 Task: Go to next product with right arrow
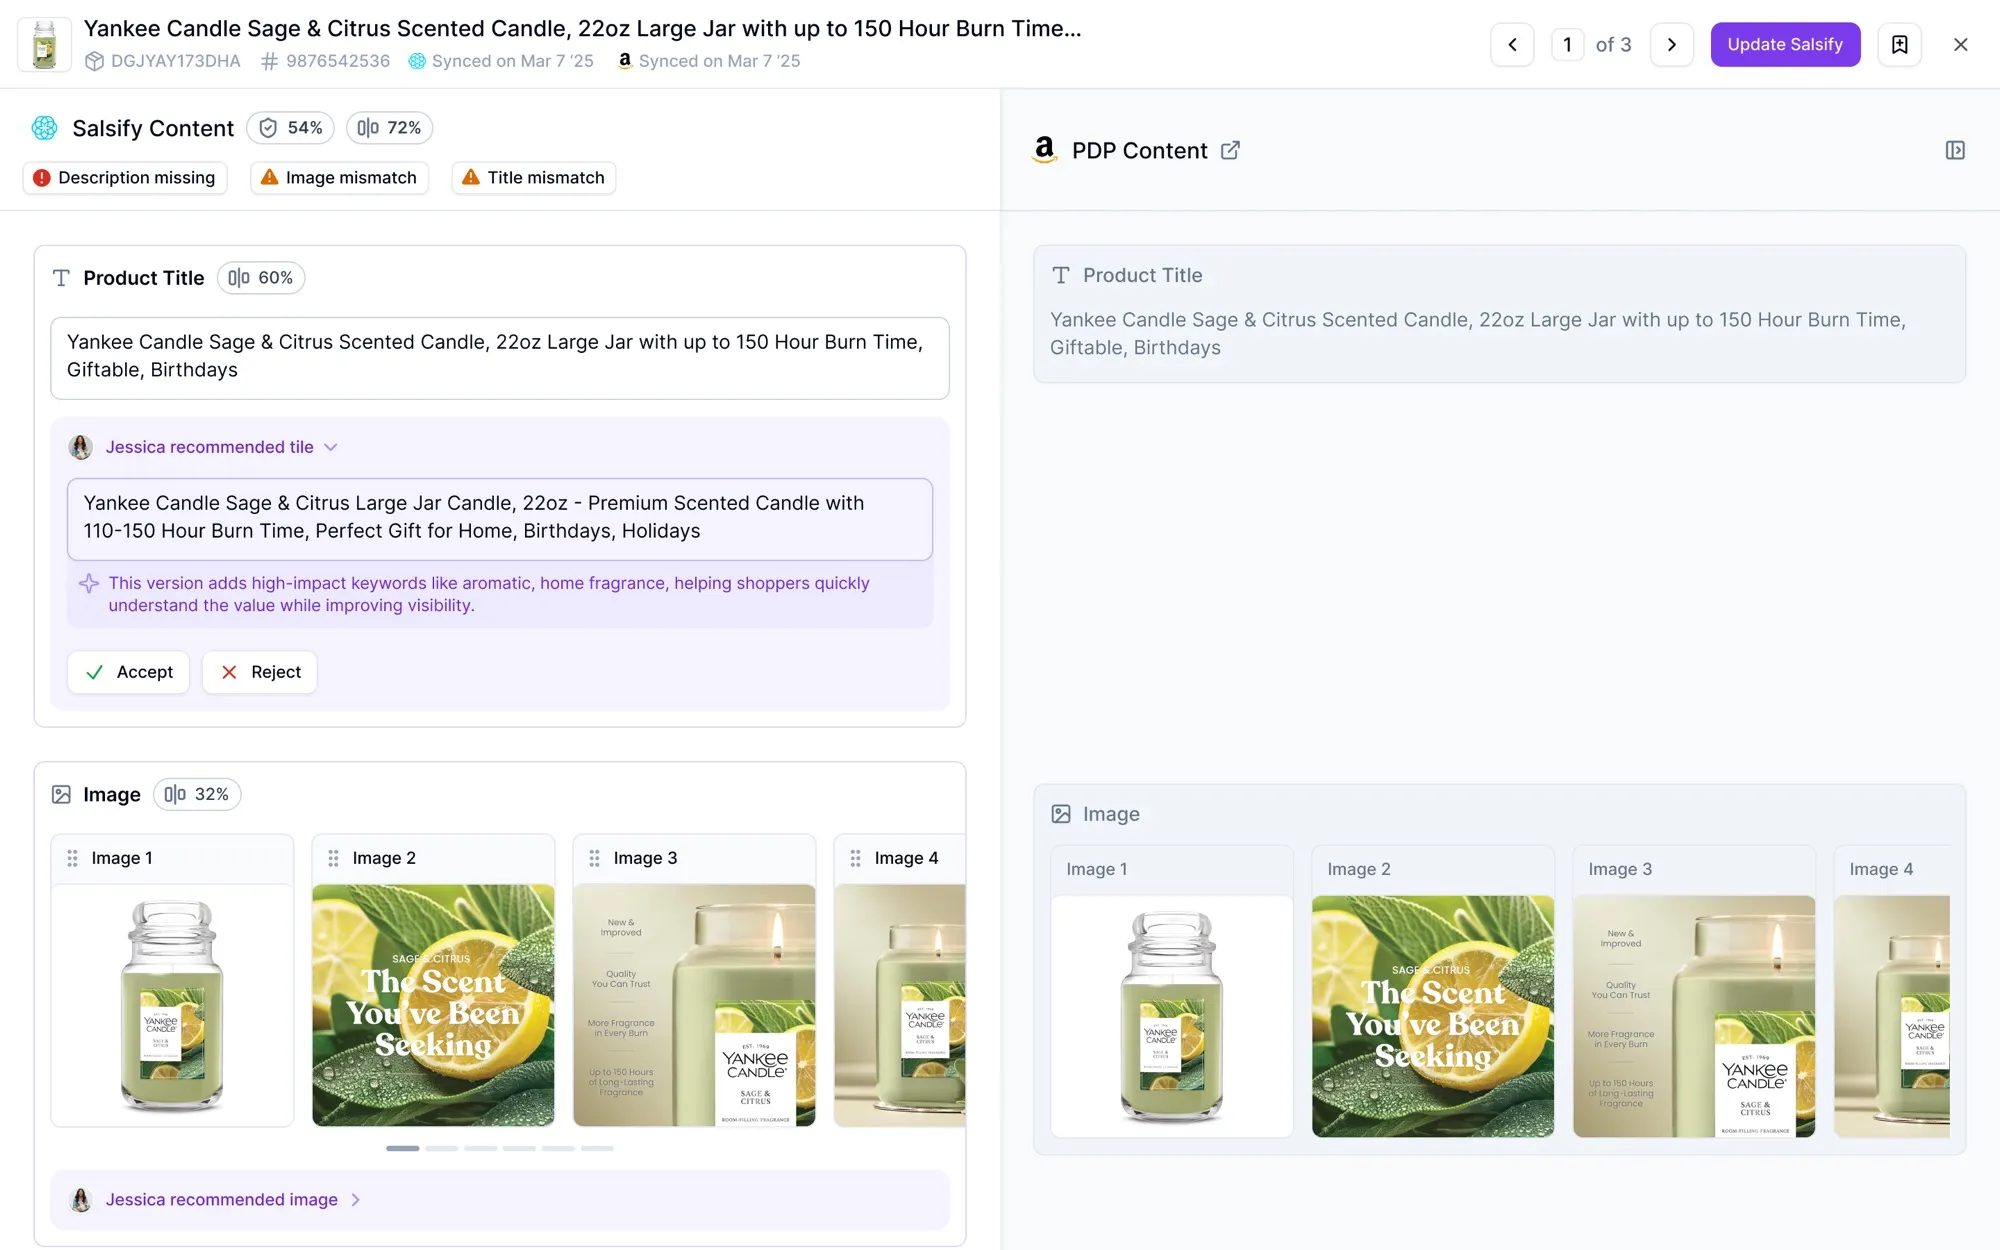[1671, 44]
